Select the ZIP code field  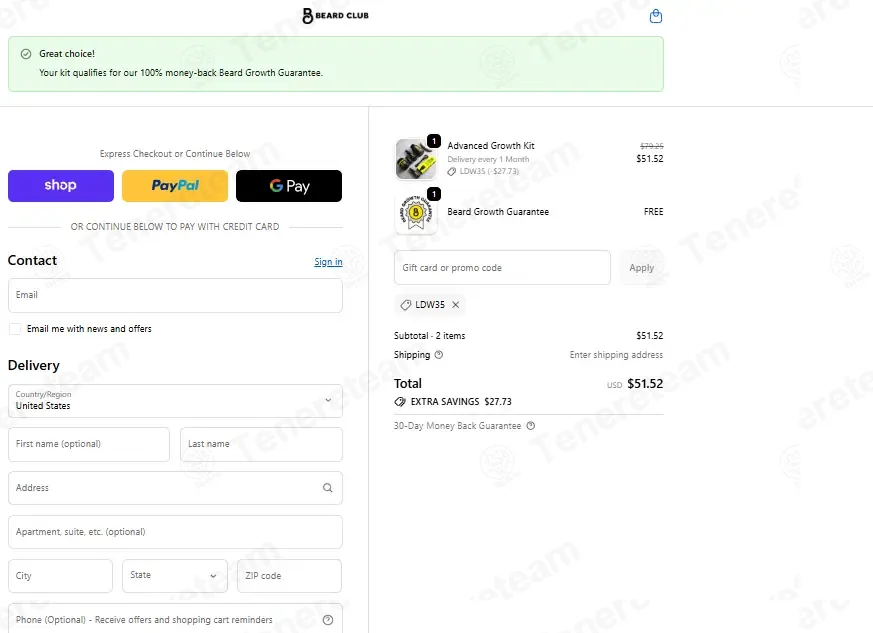(x=290, y=576)
